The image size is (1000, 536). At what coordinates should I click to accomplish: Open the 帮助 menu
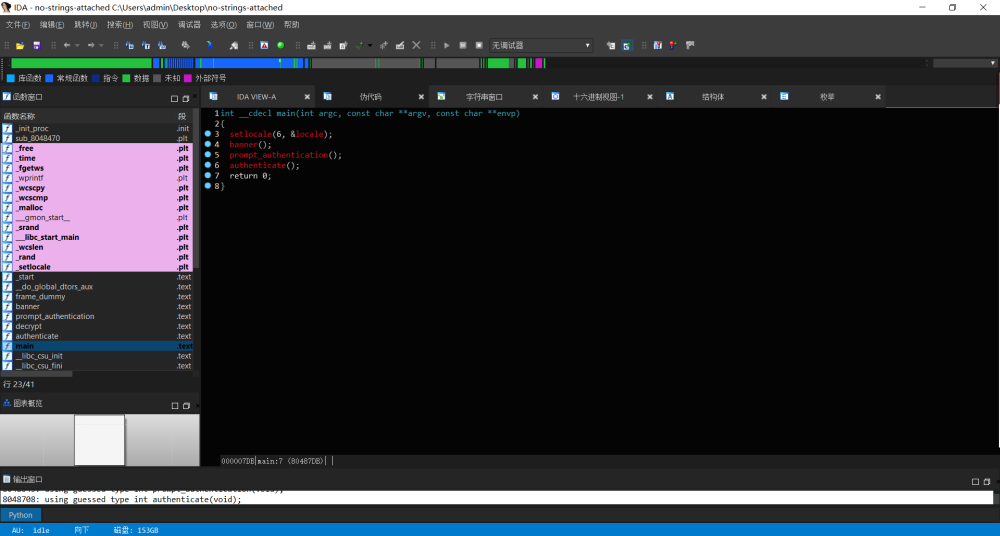click(x=291, y=24)
